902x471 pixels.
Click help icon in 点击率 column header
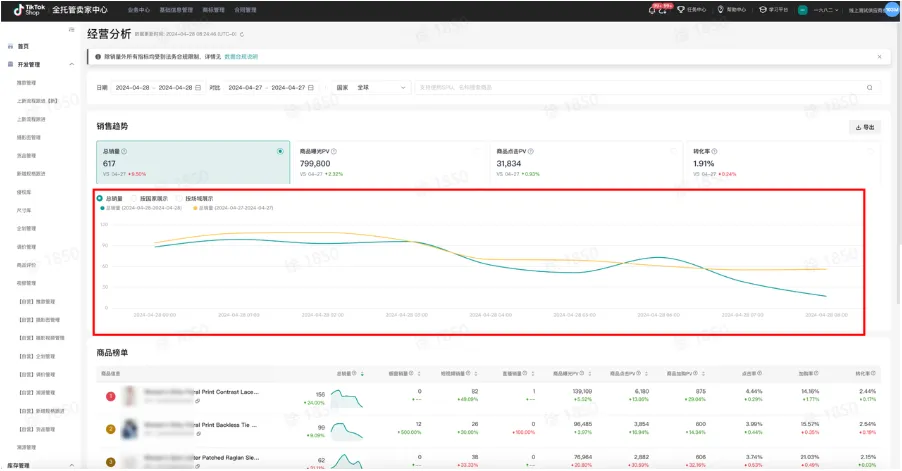click(x=759, y=374)
